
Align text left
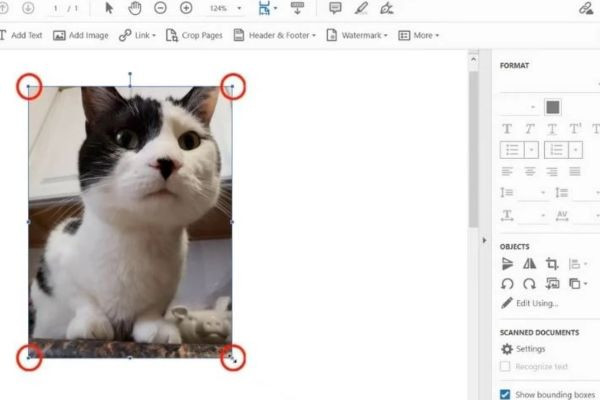point(507,171)
